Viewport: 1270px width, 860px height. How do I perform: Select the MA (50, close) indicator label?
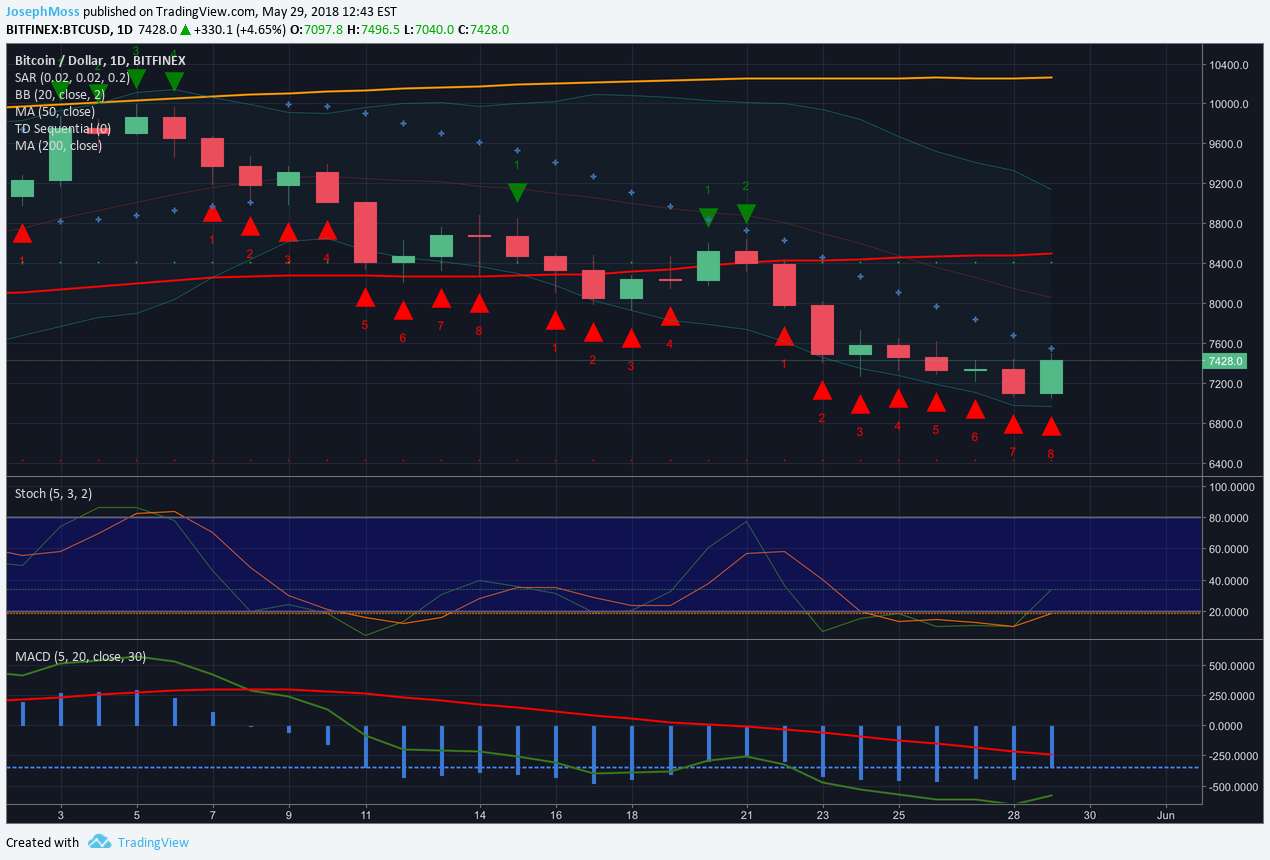click(x=55, y=111)
